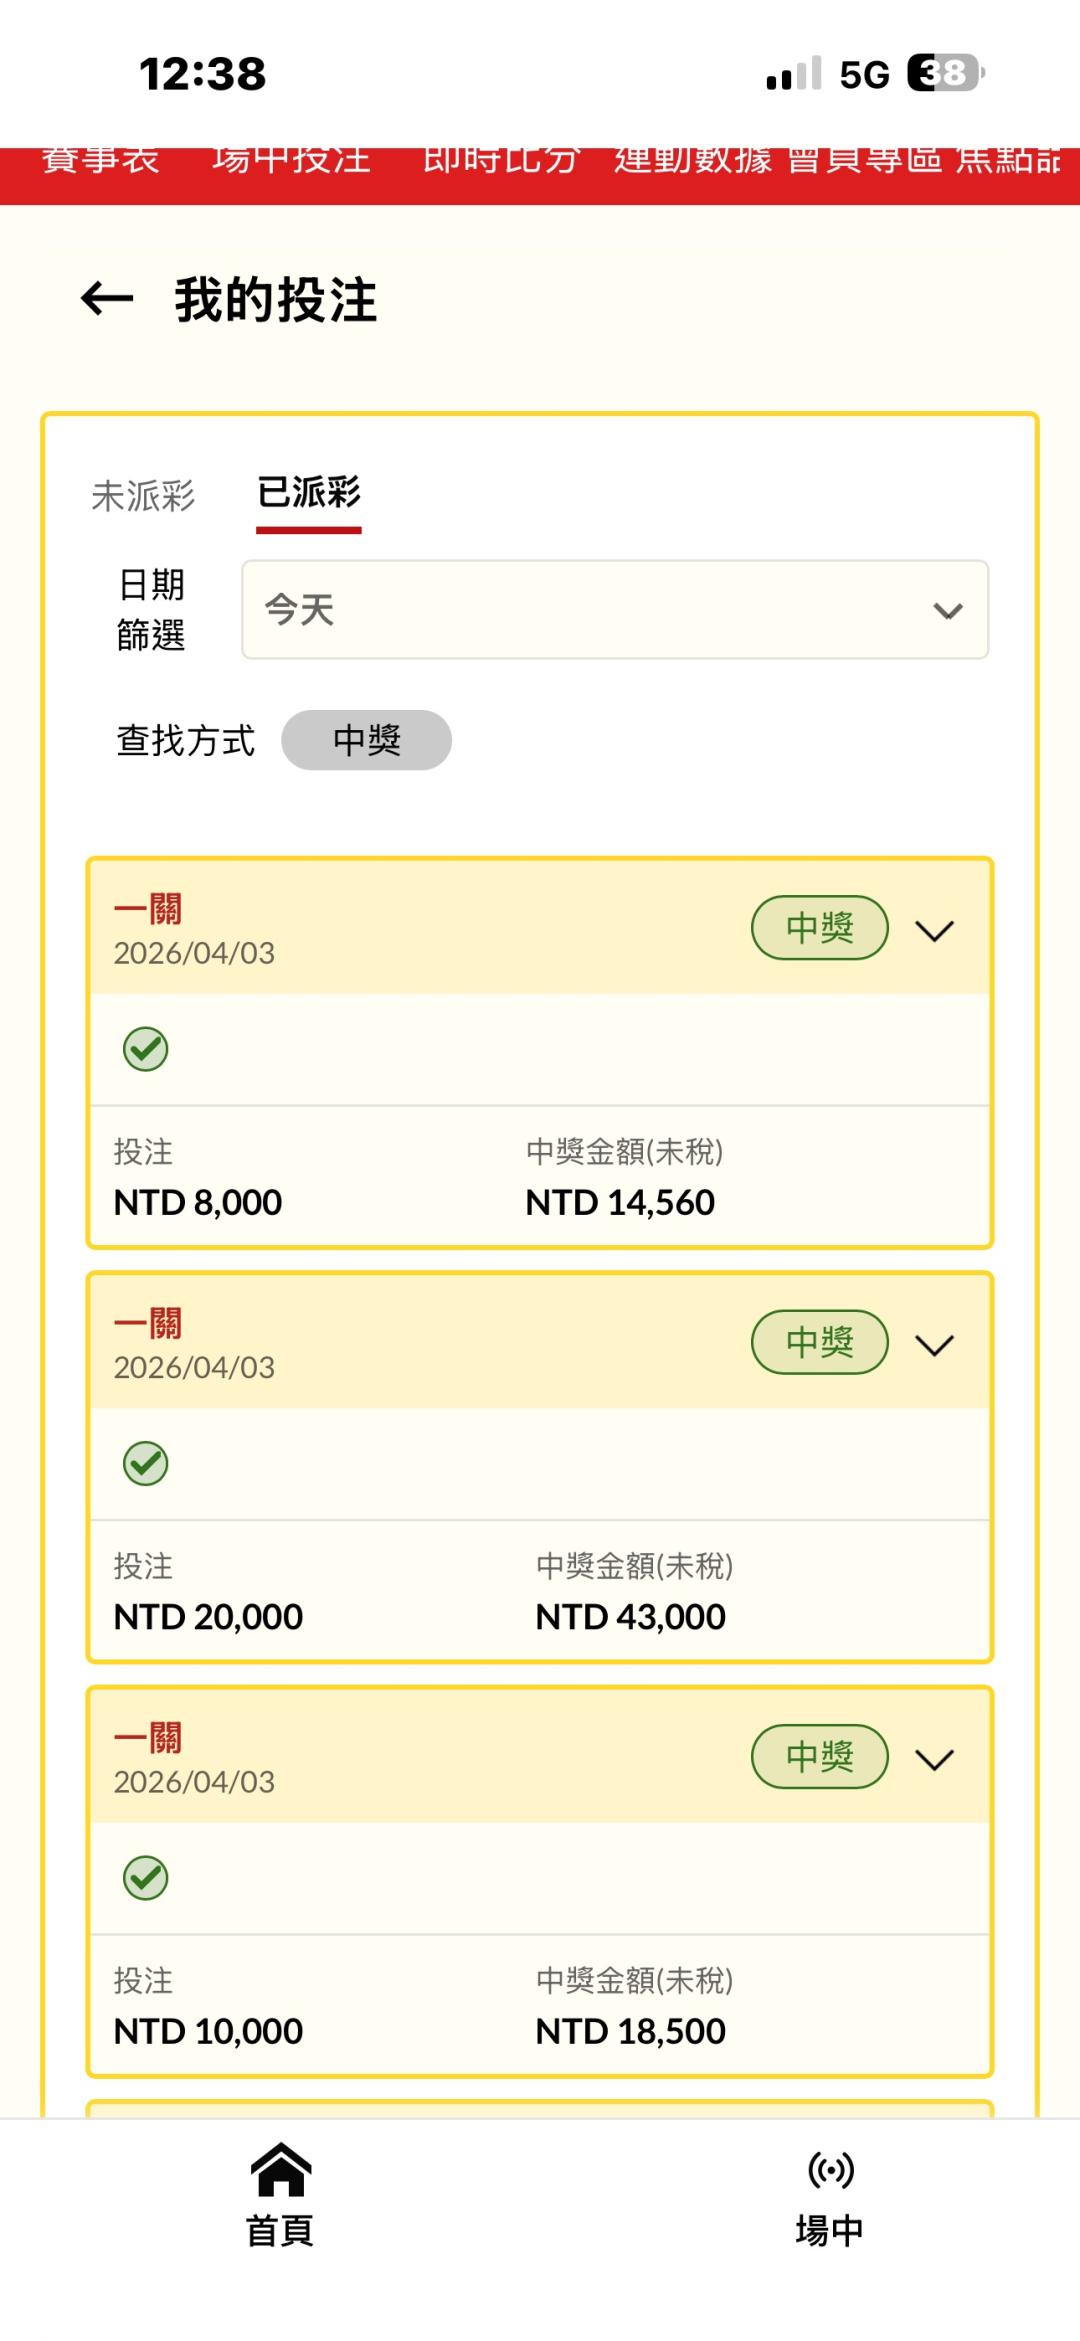The image size is (1080, 2341).
Task: Tap the battery status icon
Action: pyautogui.click(x=945, y=73)
